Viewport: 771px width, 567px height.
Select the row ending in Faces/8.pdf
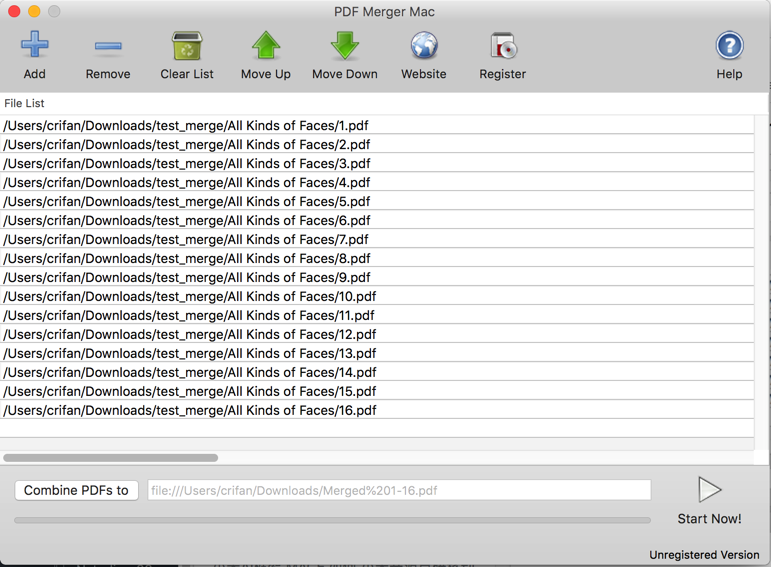coord(377,258)
